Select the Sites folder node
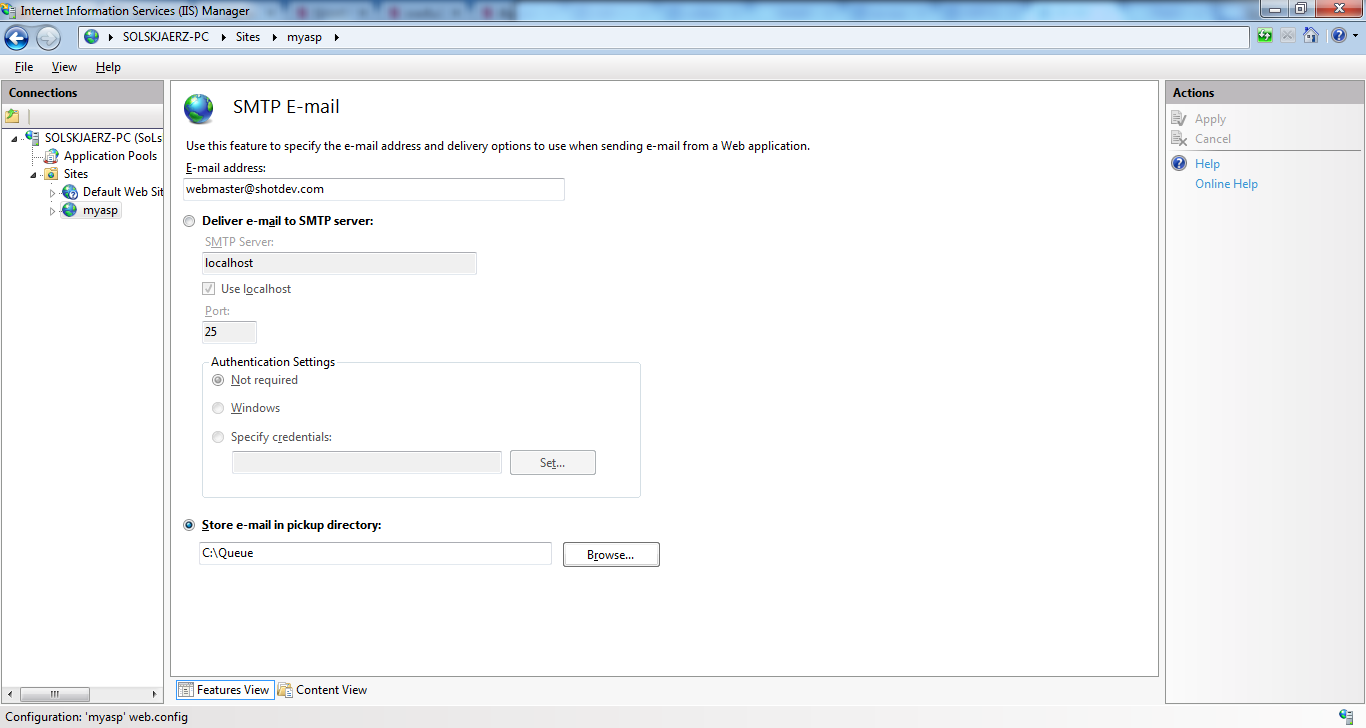 pyautogui.click(x=76, y=174)
